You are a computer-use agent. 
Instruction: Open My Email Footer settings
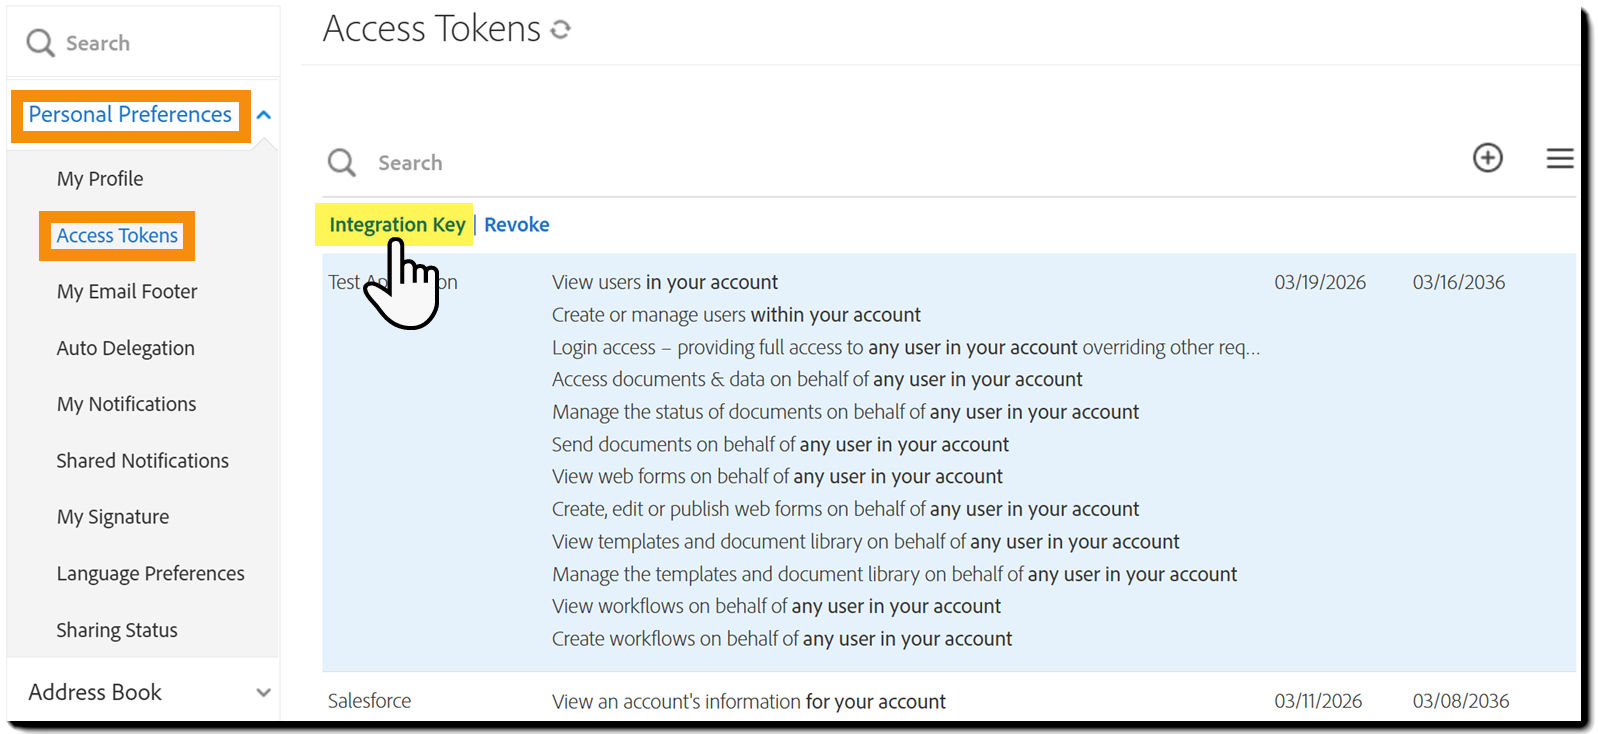pyautogui.click(x=126, y=291)
